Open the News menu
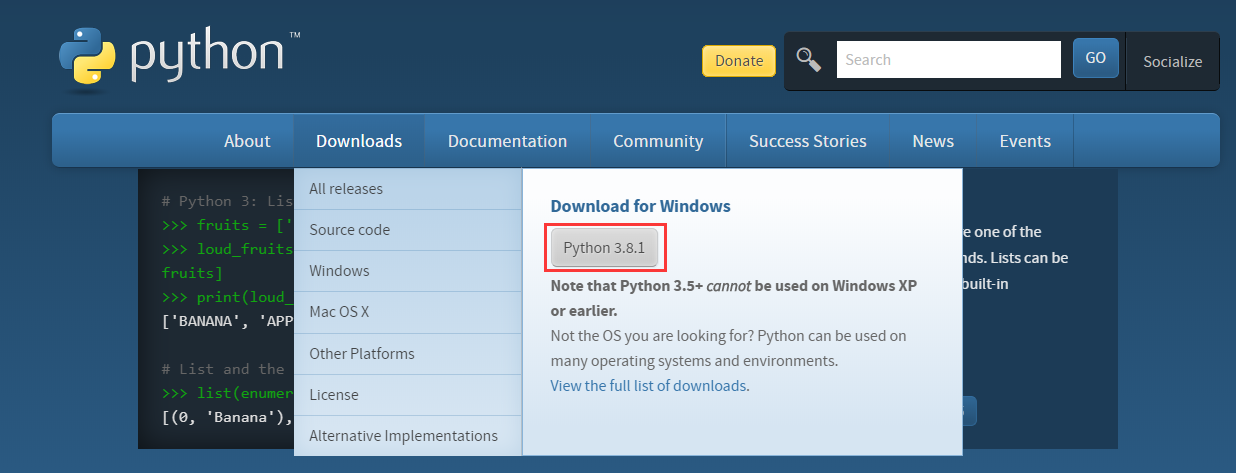Viewport: 1236px width, 473px height. 932,141
